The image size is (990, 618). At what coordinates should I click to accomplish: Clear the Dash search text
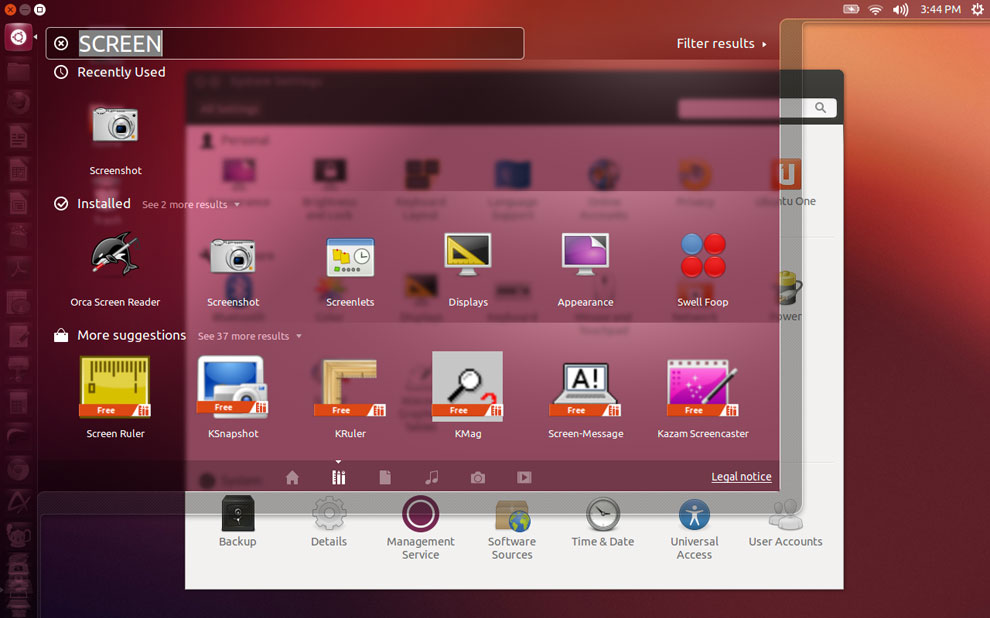point(61,43)
